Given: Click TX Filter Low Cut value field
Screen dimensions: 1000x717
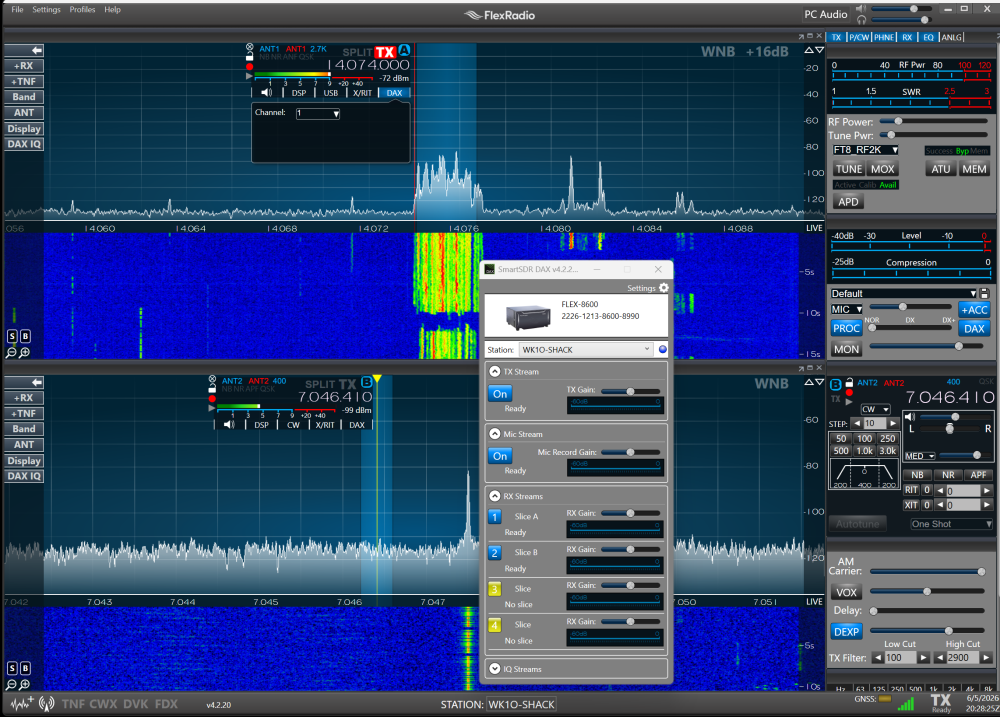Looking at the screenshot, I should click(901, 658).
